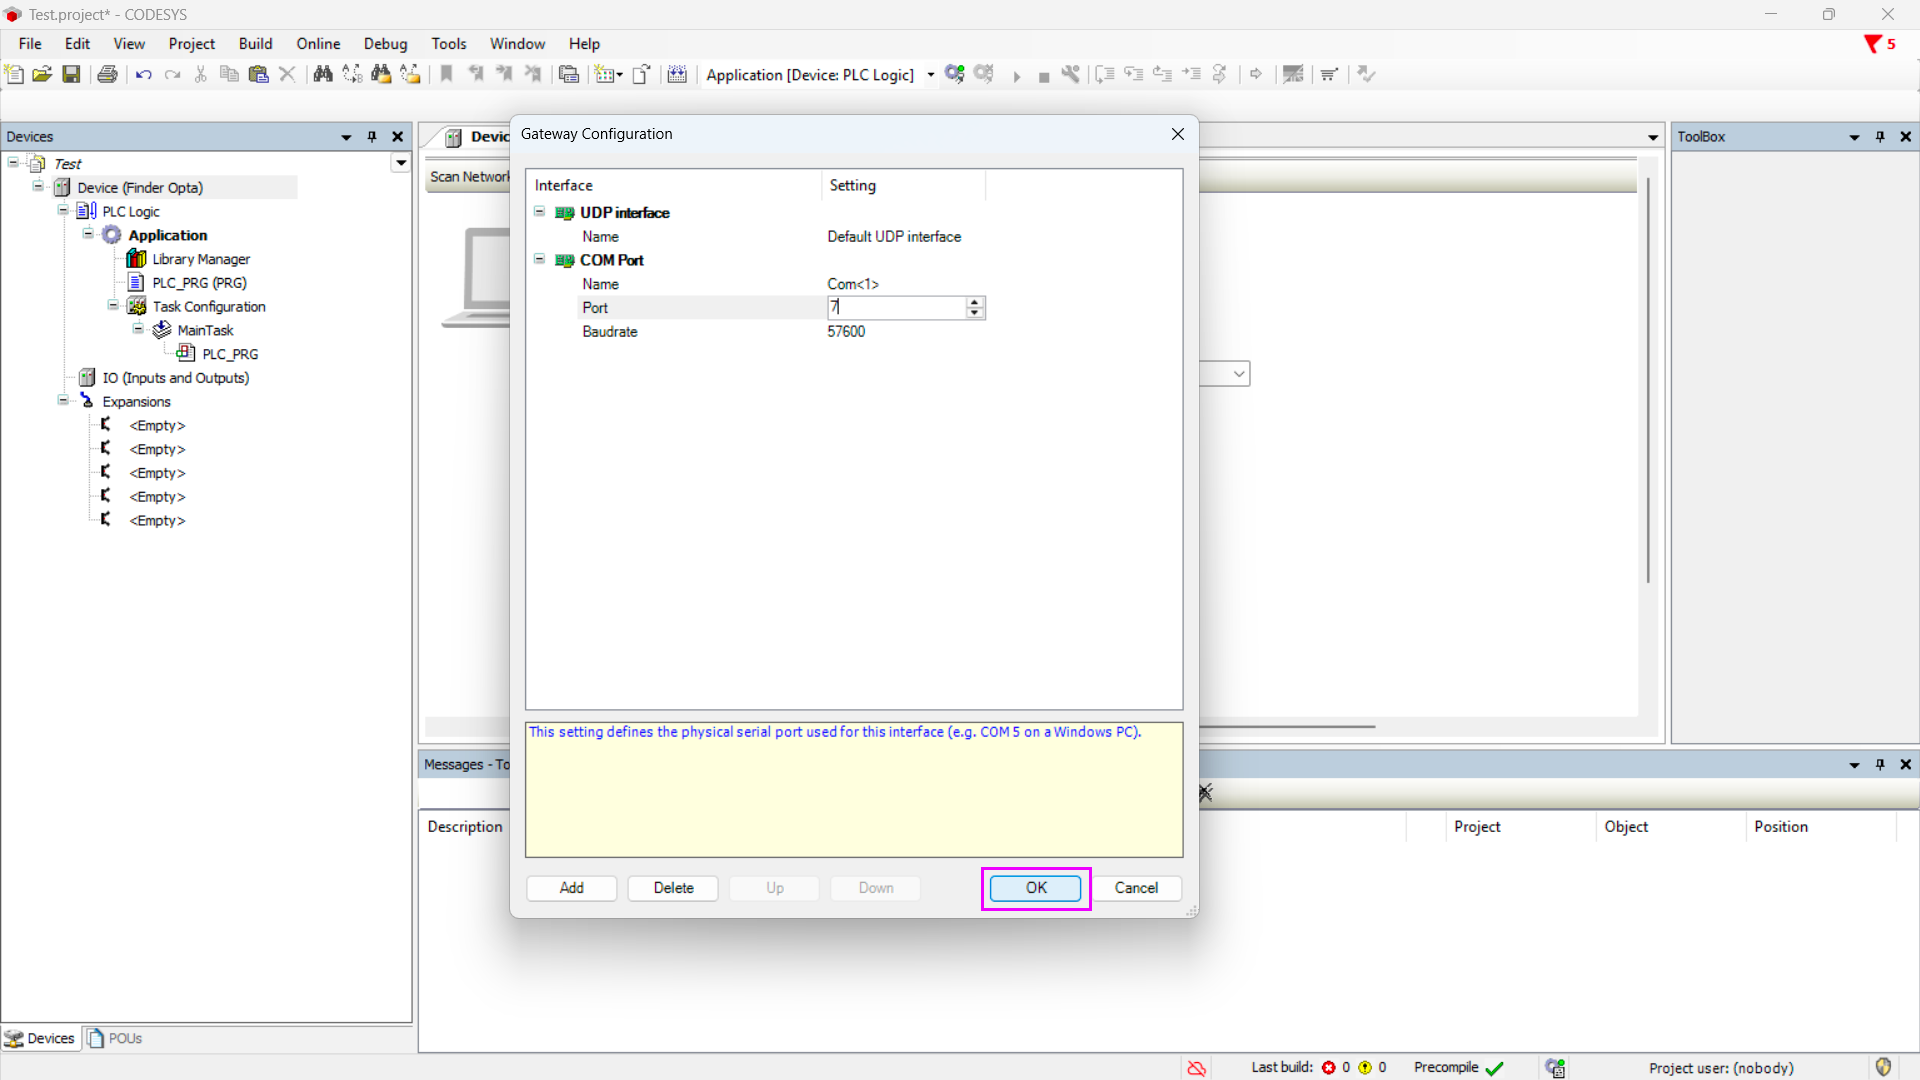This screenshot has width=1920, height=1080.
Task: Click the Undo toolbar icon
Action: click(143, 74)
